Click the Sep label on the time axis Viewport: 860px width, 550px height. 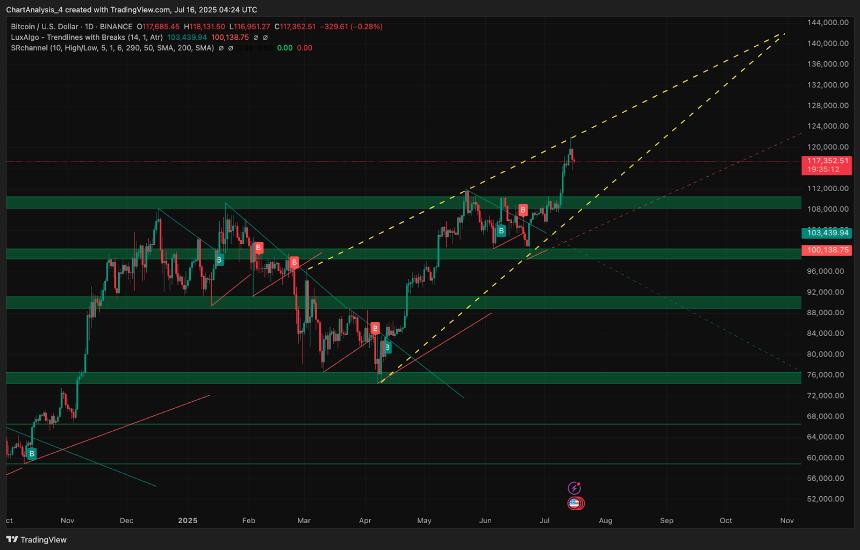click(x=666, y=520)
